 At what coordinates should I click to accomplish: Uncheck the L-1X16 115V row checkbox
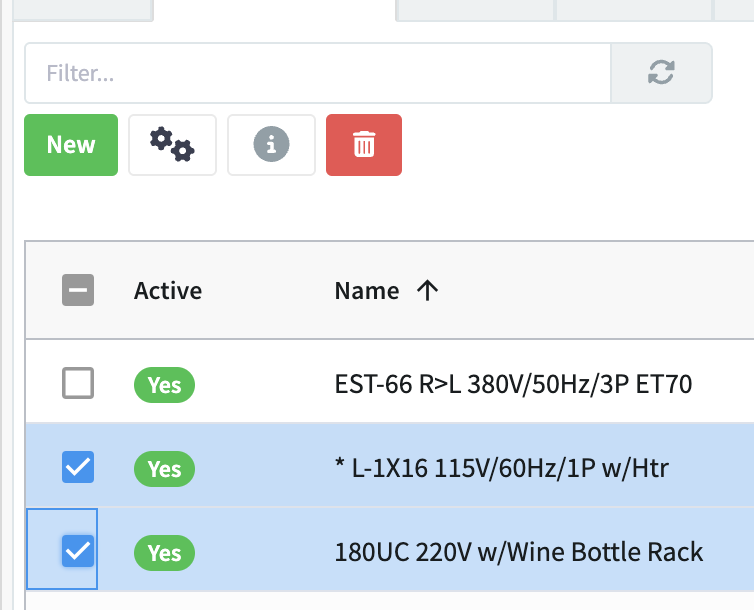[78, 467]
